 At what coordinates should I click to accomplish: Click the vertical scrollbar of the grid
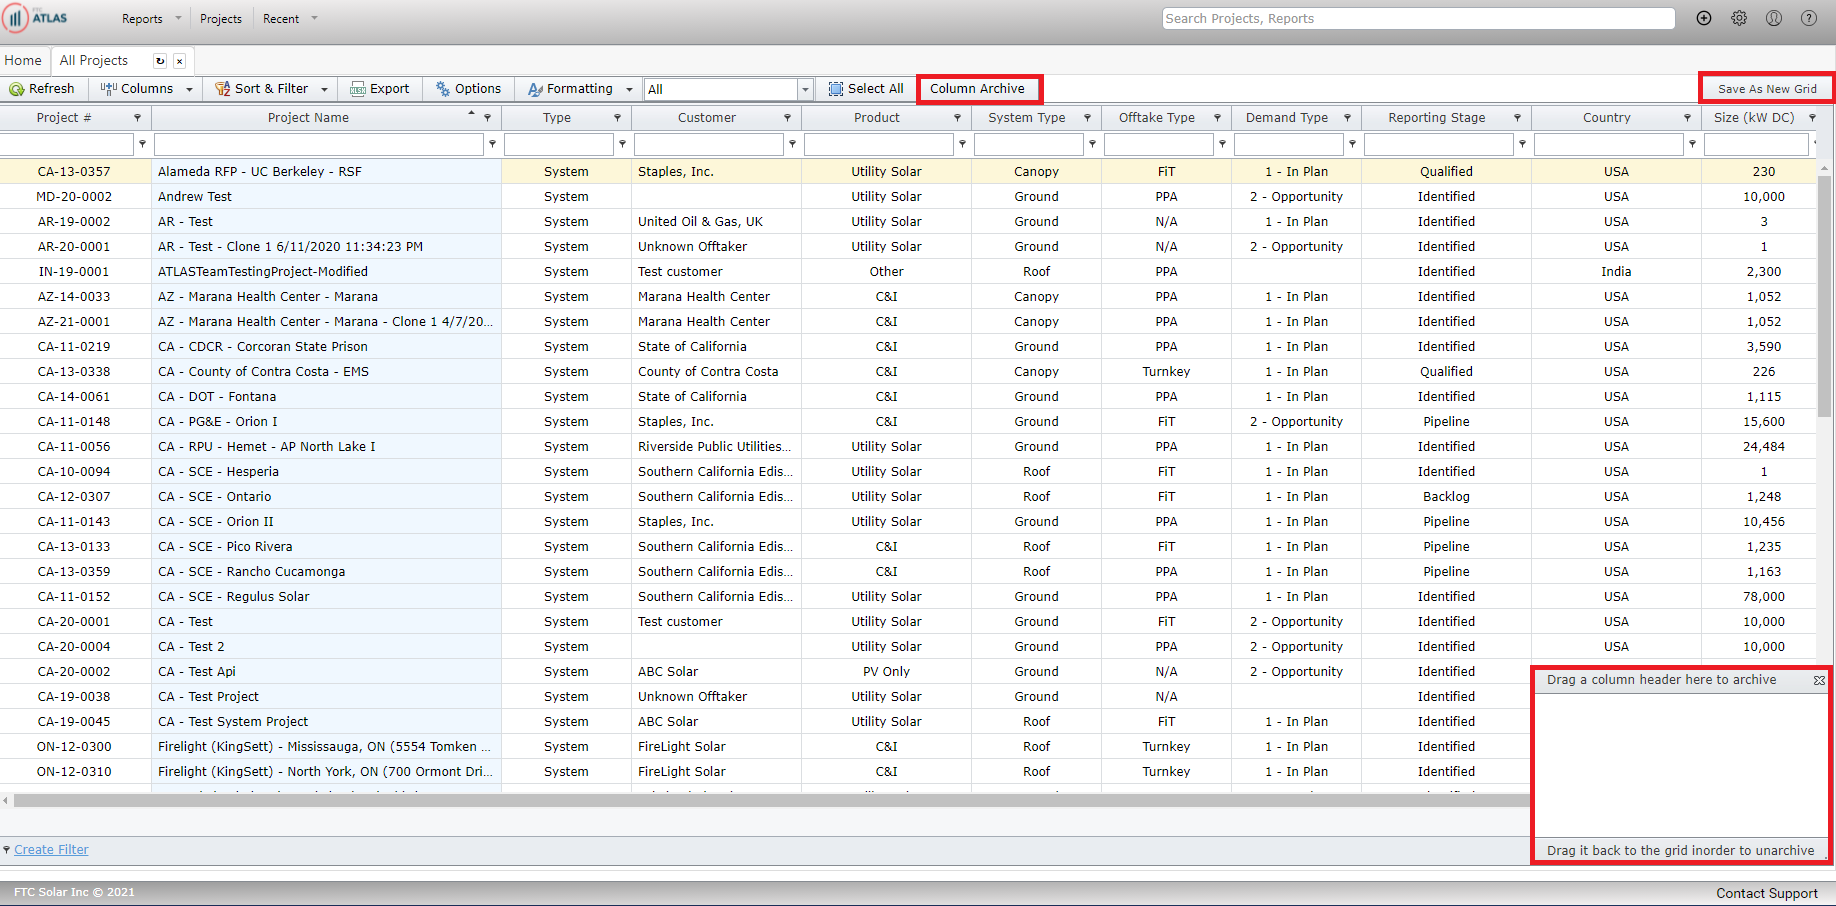(1825, 295)
